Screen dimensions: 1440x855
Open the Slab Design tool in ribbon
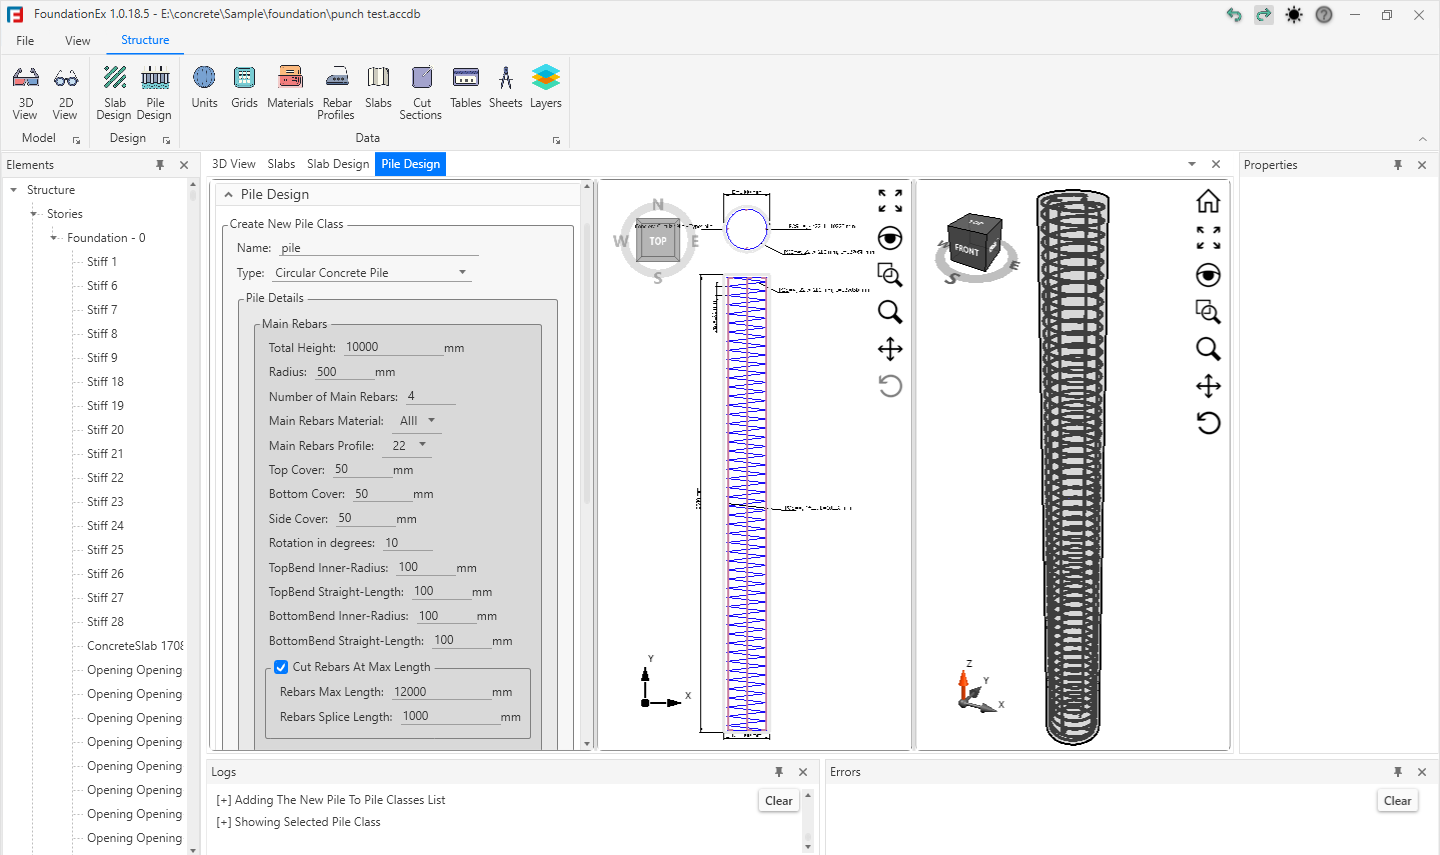point(114,92)
